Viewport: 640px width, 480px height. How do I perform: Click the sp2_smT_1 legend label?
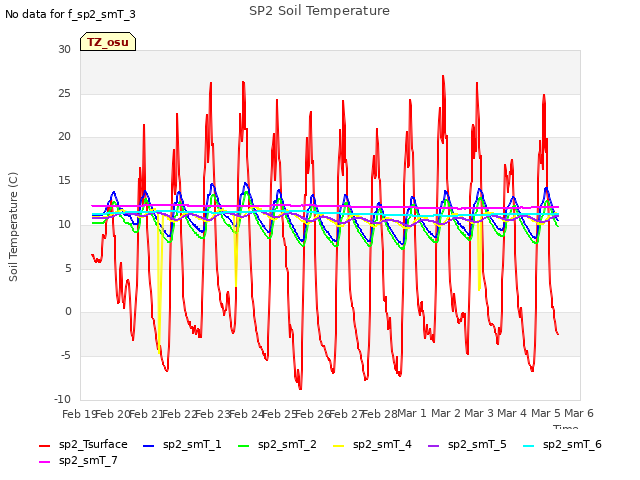tap(192, 444)
